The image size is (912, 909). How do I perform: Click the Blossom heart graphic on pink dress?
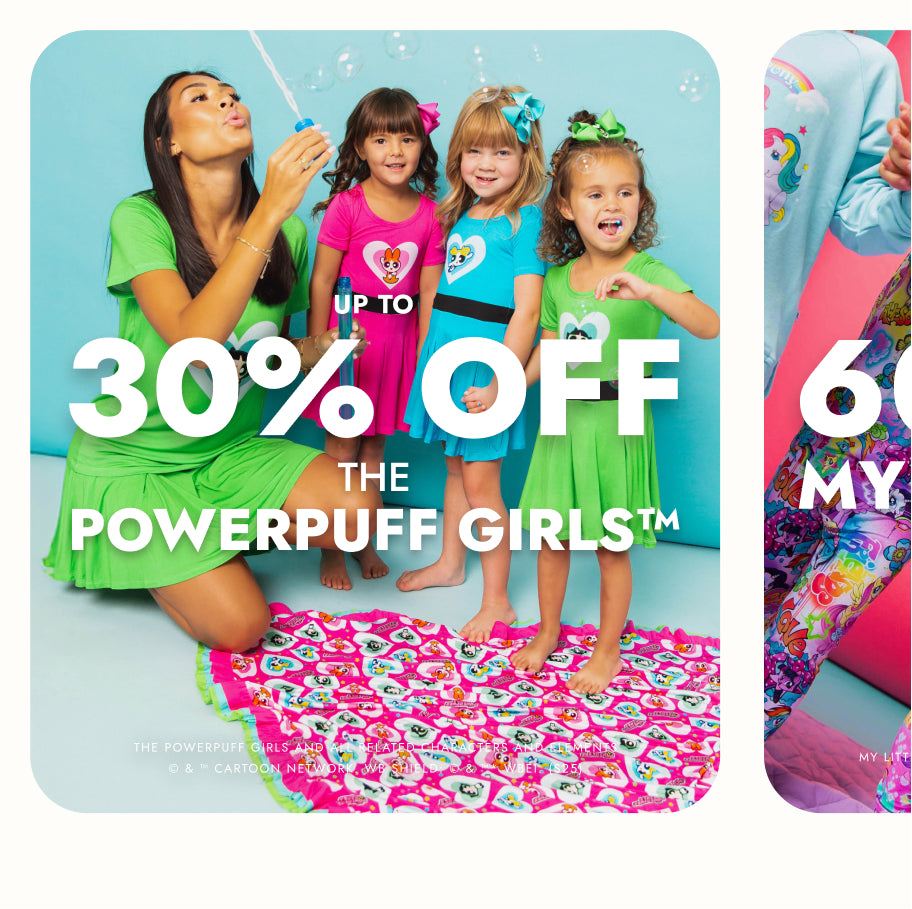[390, 264]
